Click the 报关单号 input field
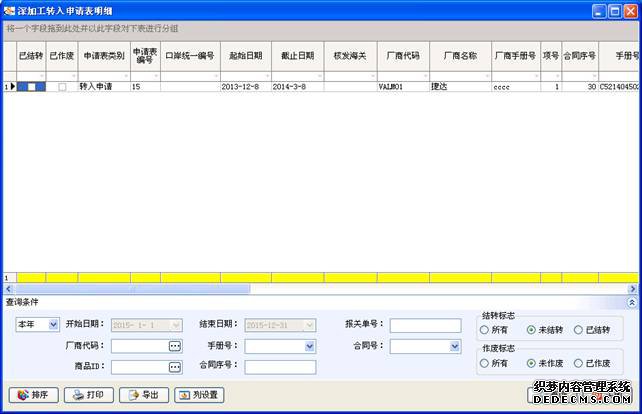Viewport: 642px width, 414px height. point(425,325)
